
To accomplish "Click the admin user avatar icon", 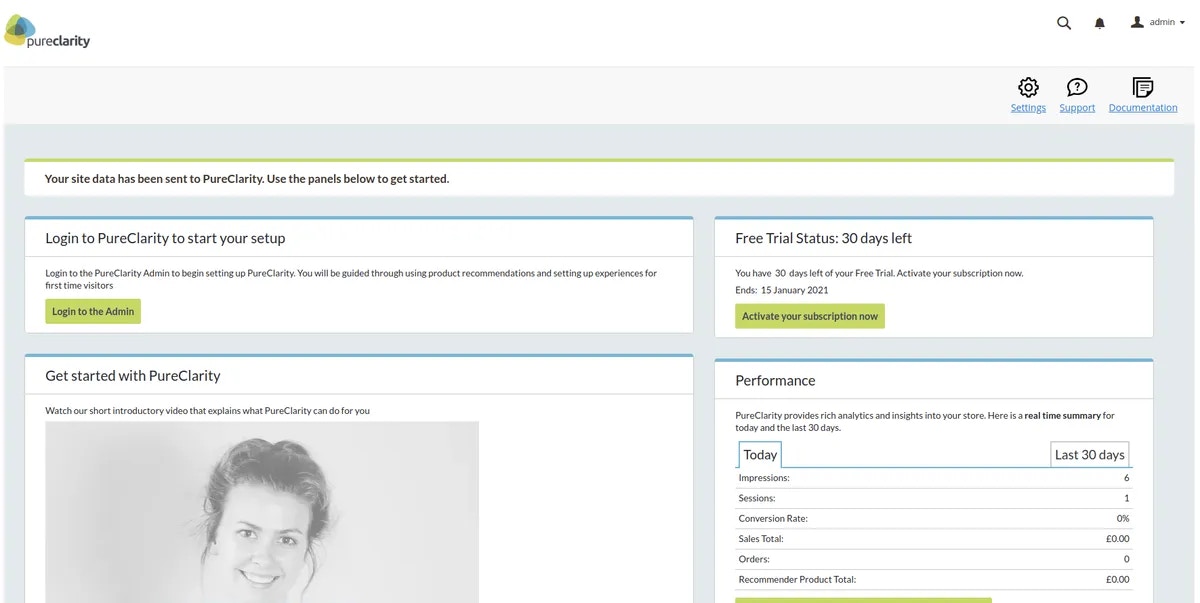I will pos(1137,22).
